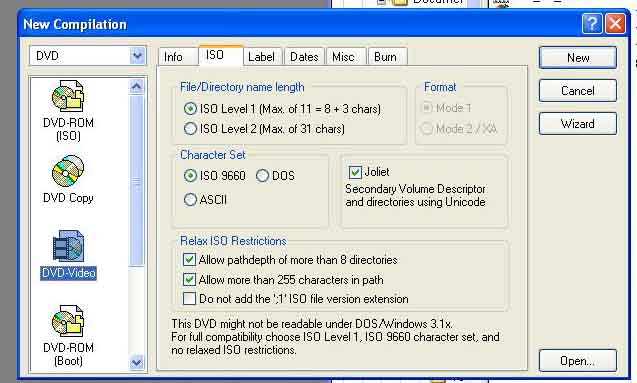
Task: Click the Help question mark button
Action: coord(592,24)
